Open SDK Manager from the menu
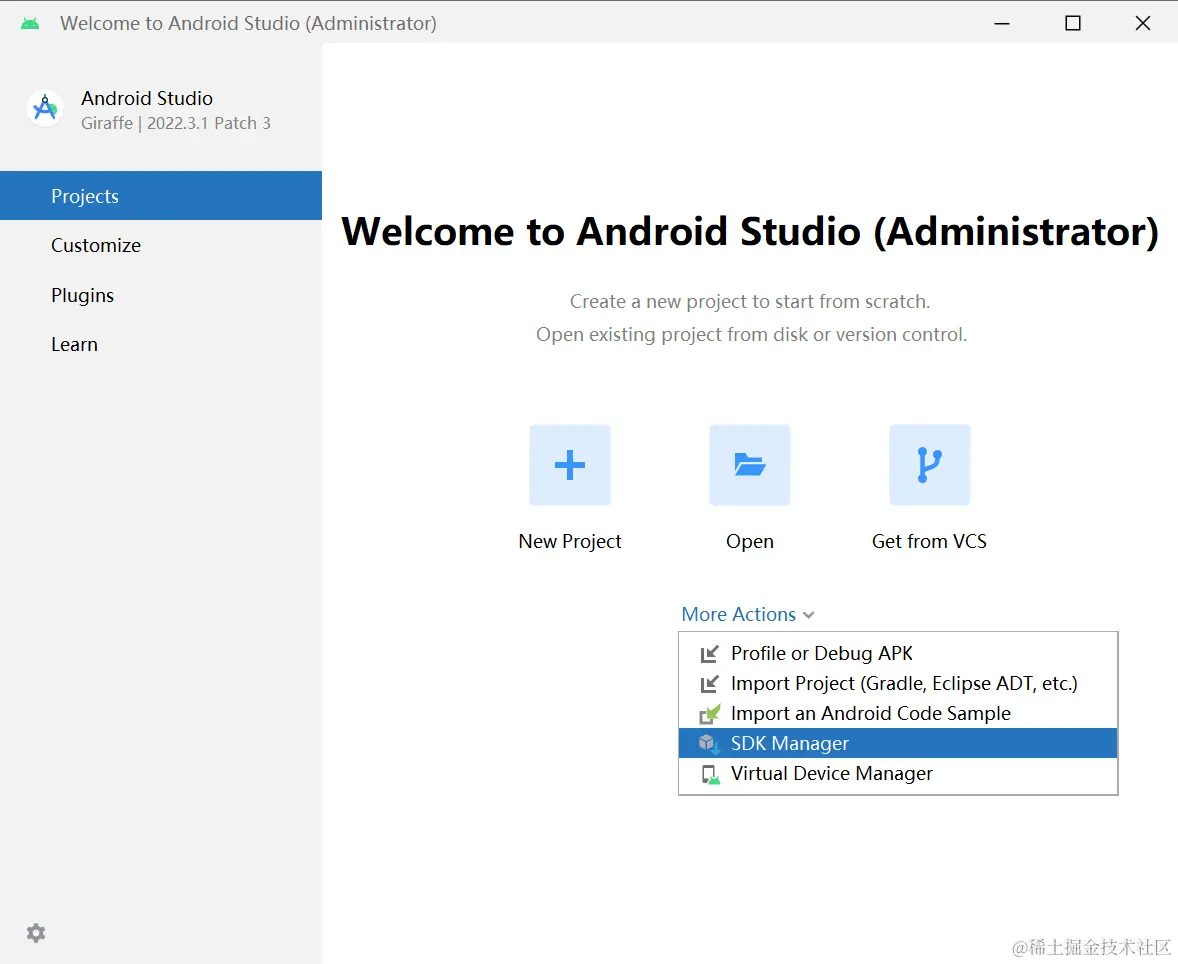Image resolution: width=1178 pixels, height=964 pixels. pos(898,743)
